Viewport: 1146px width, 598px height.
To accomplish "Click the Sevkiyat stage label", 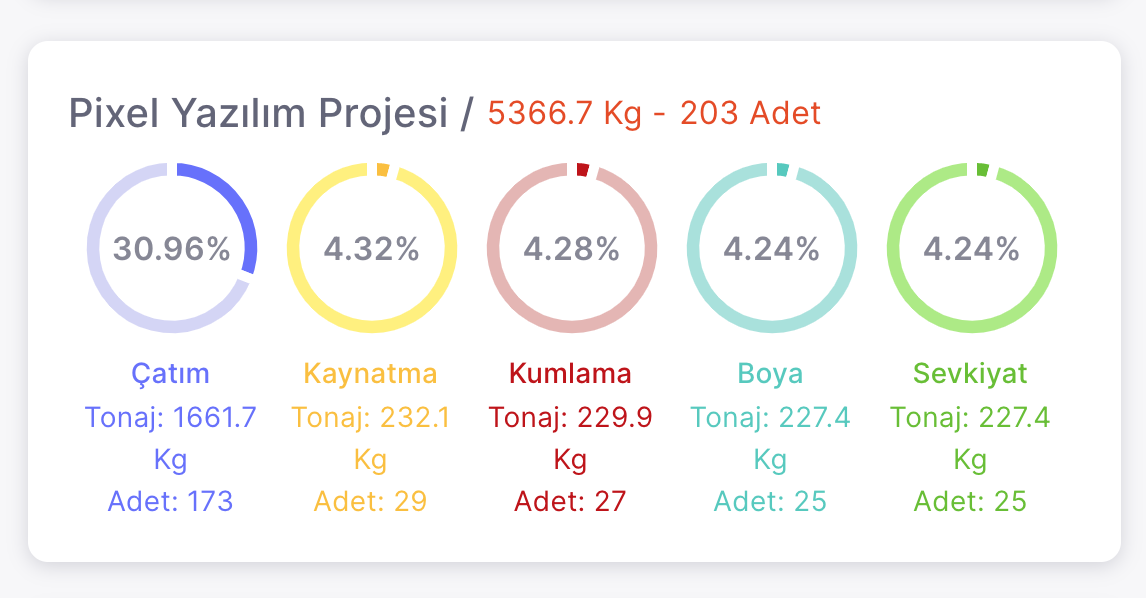I will coord(971,374).
